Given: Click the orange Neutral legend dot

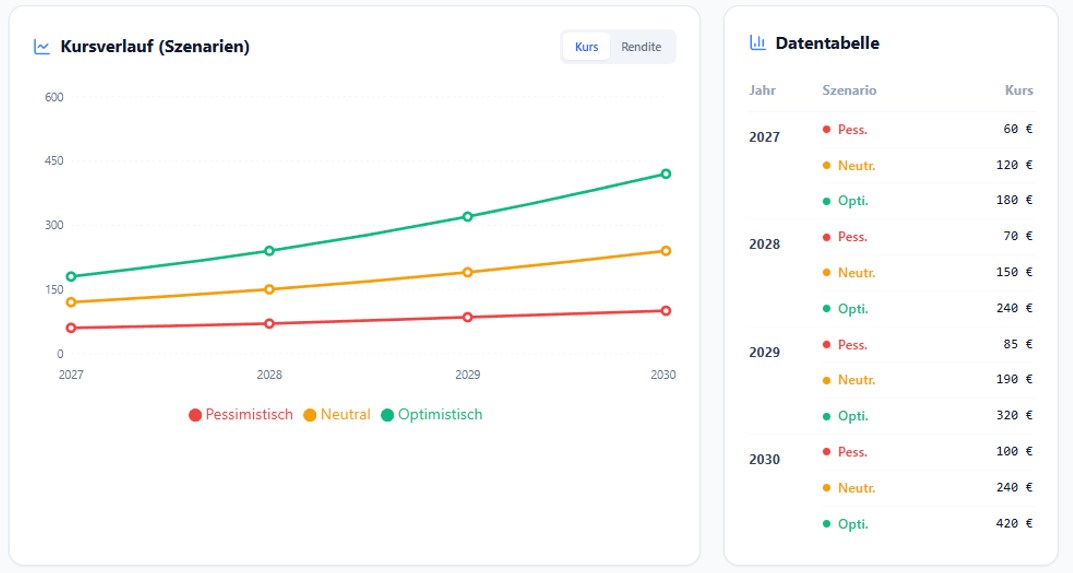Looking at the screenshot, I should pos(310,415).
